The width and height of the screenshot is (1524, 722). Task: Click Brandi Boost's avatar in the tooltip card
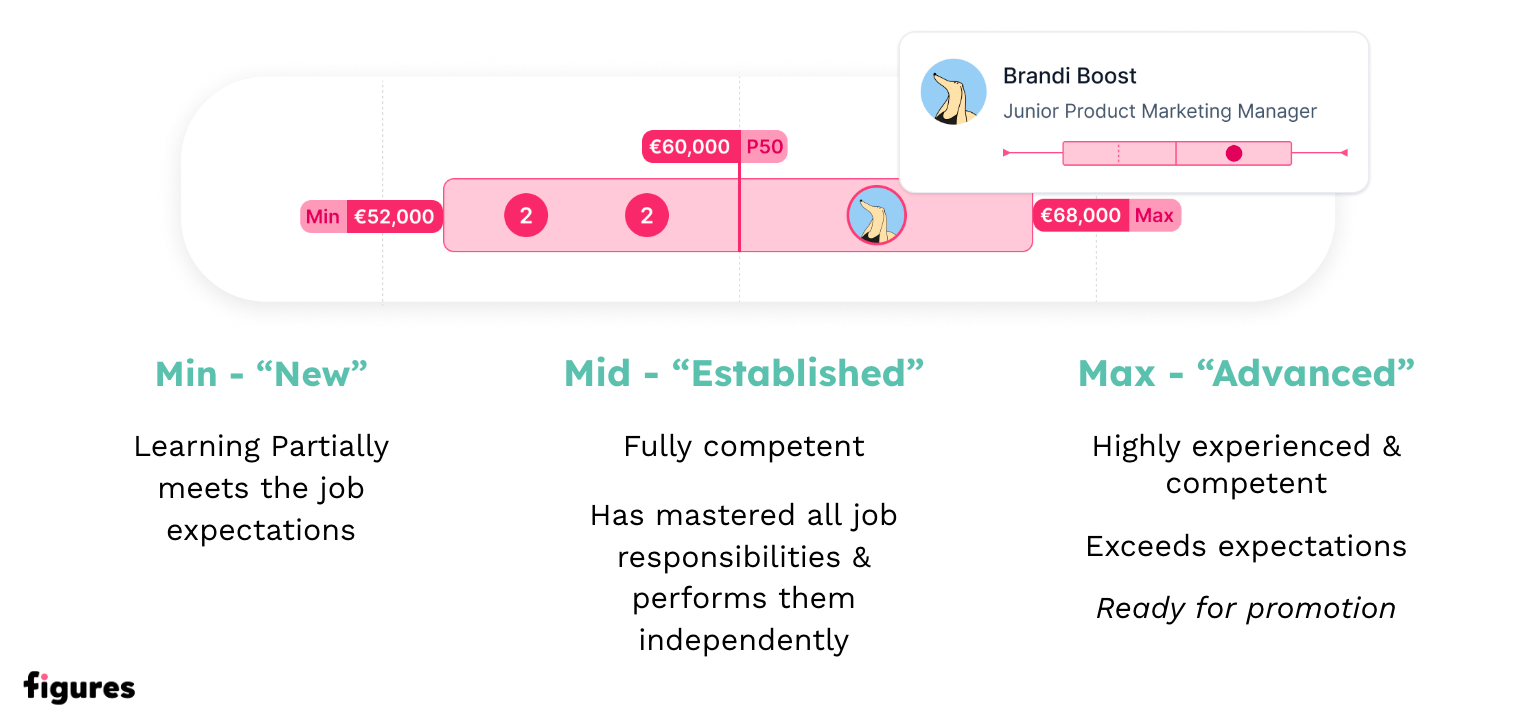coord(954,92)
